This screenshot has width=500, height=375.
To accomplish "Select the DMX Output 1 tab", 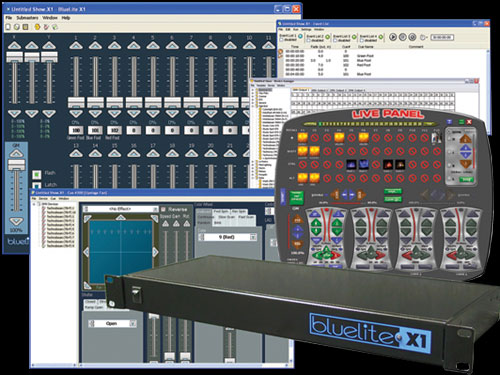I will [x=301, y=90].
